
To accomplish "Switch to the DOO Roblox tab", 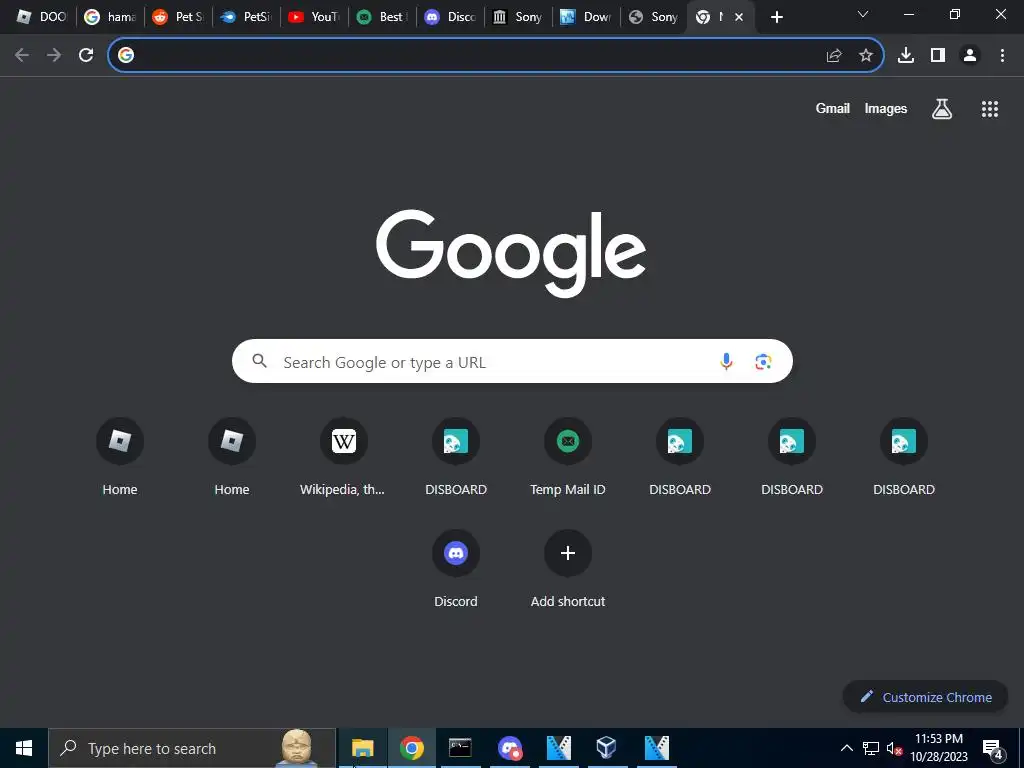I will click(x=40, y=17).
